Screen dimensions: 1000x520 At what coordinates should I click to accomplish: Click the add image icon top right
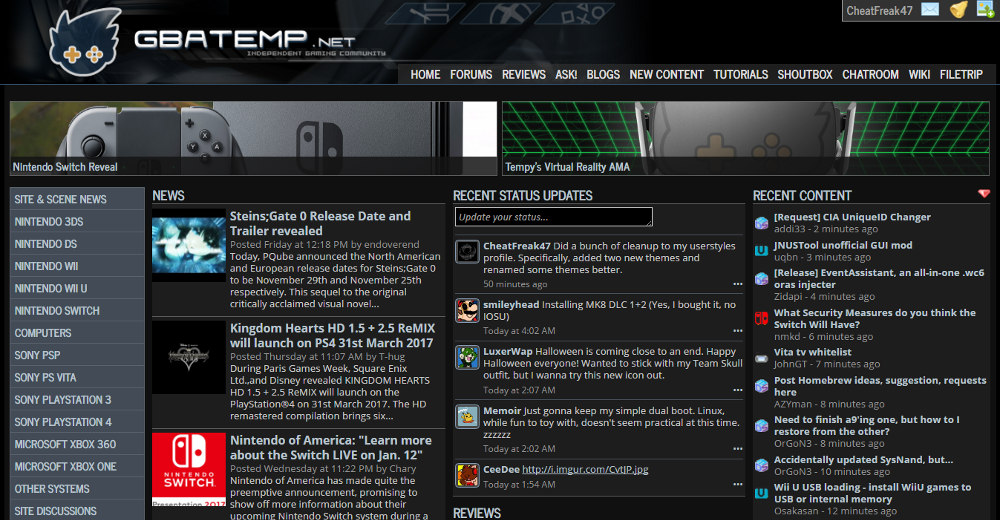point(985,10)
